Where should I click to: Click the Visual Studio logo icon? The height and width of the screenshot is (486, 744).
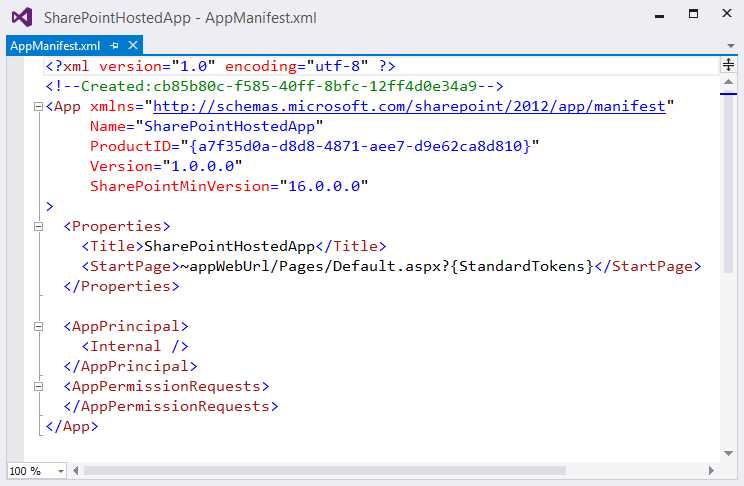pos(22,18)
